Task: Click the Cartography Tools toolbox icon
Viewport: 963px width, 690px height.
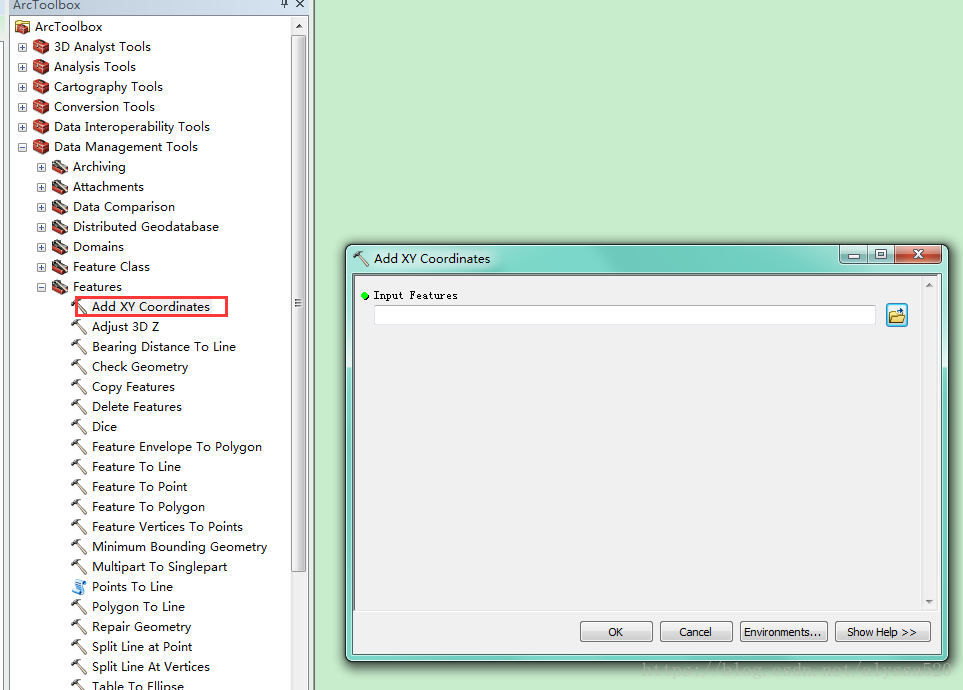Action: [41, 87]
